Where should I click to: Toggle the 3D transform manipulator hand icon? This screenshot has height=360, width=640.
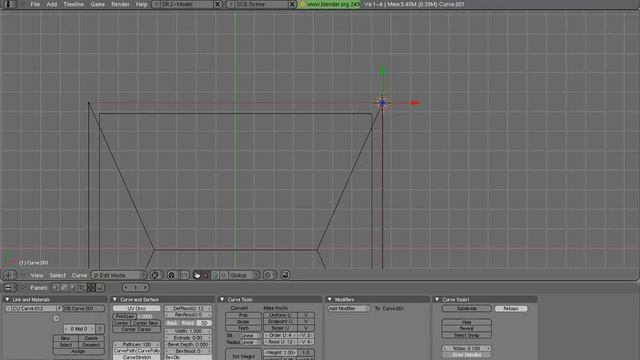[x=197, y=275]
